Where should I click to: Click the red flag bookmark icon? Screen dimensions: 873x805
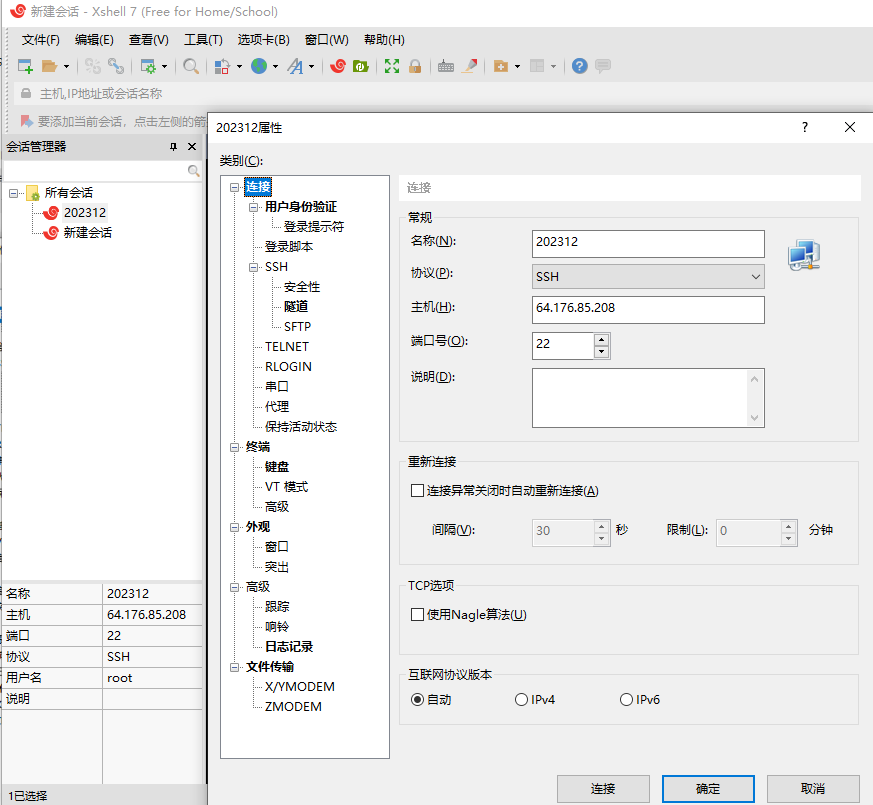(x=26, y=121)
